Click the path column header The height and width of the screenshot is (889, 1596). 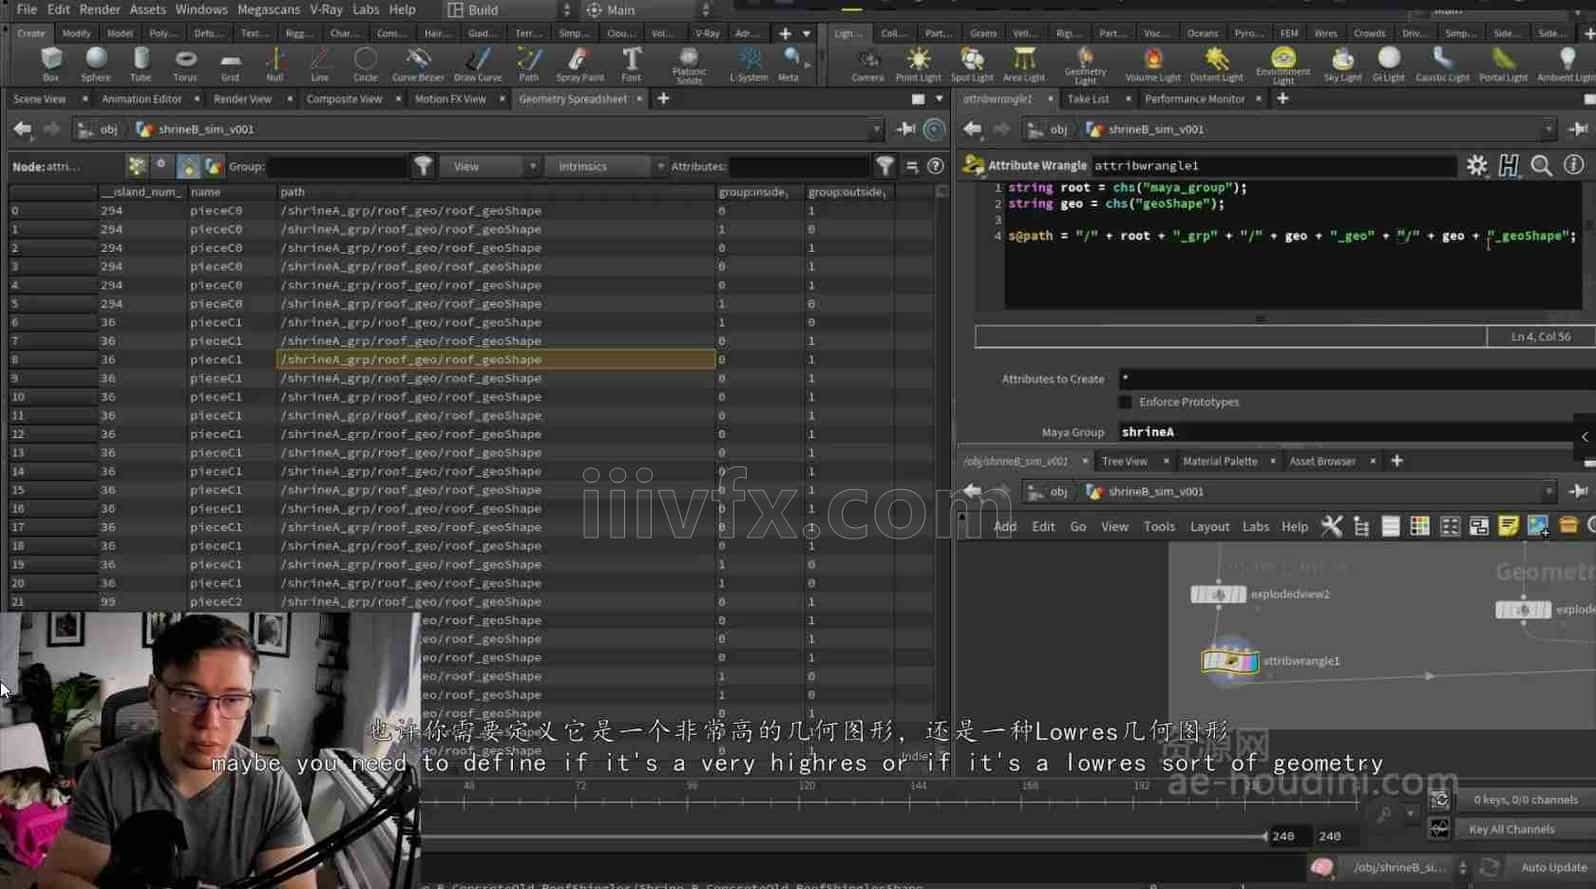[495, 192]
